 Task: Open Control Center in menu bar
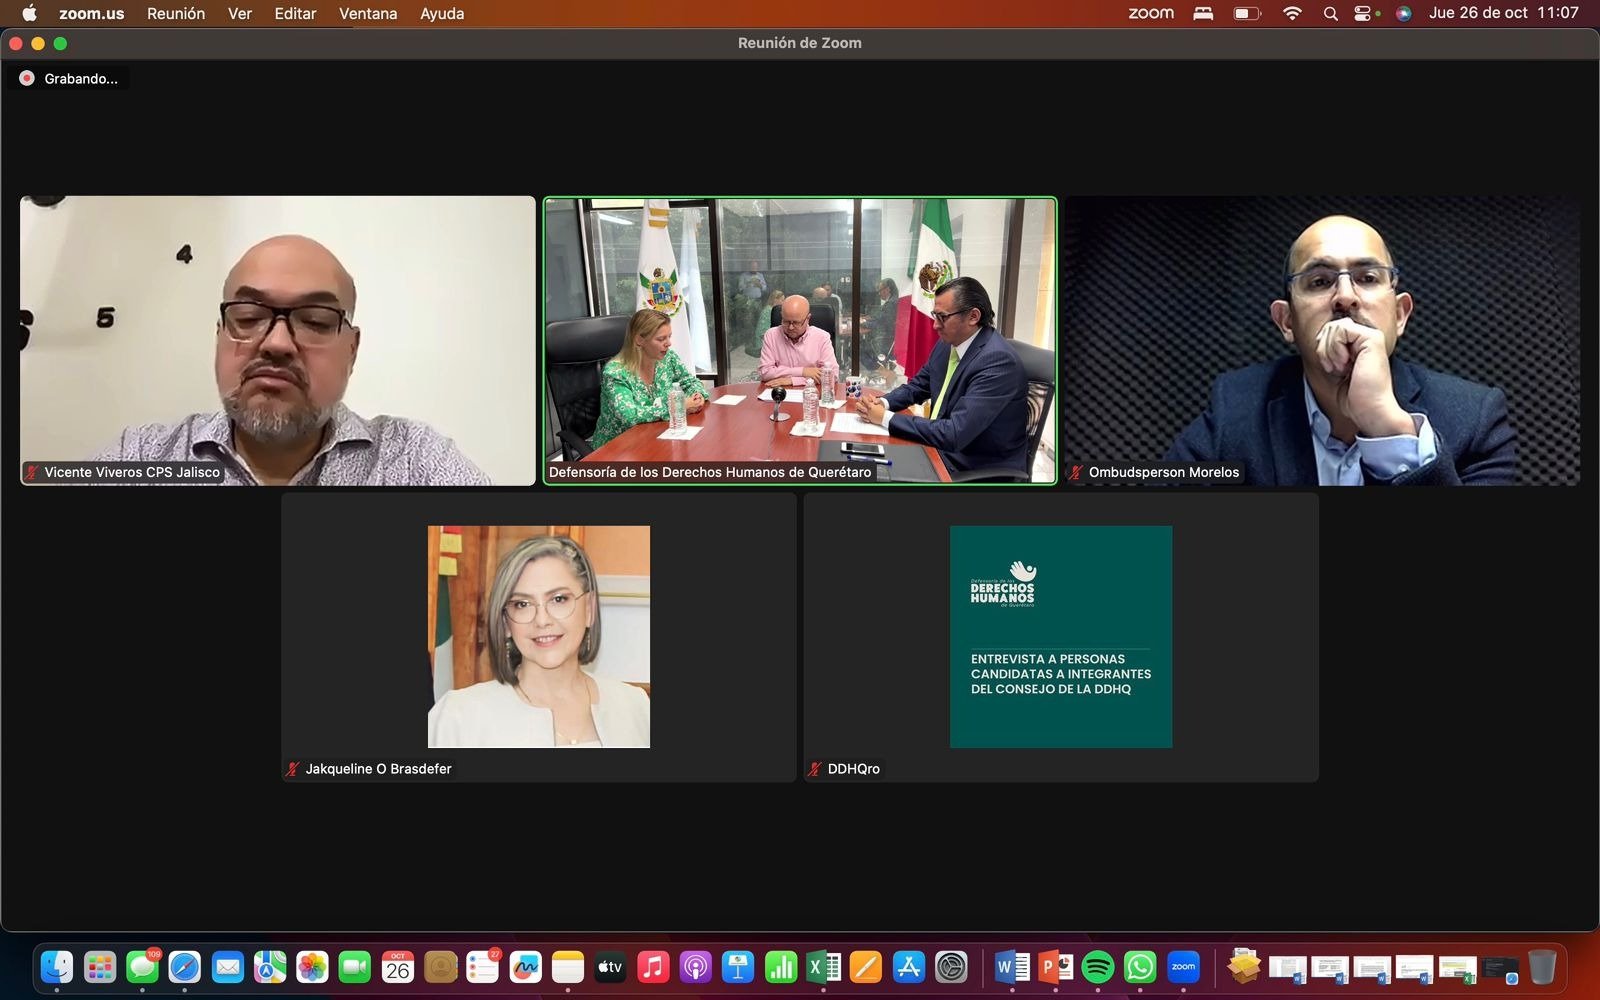1362,13
